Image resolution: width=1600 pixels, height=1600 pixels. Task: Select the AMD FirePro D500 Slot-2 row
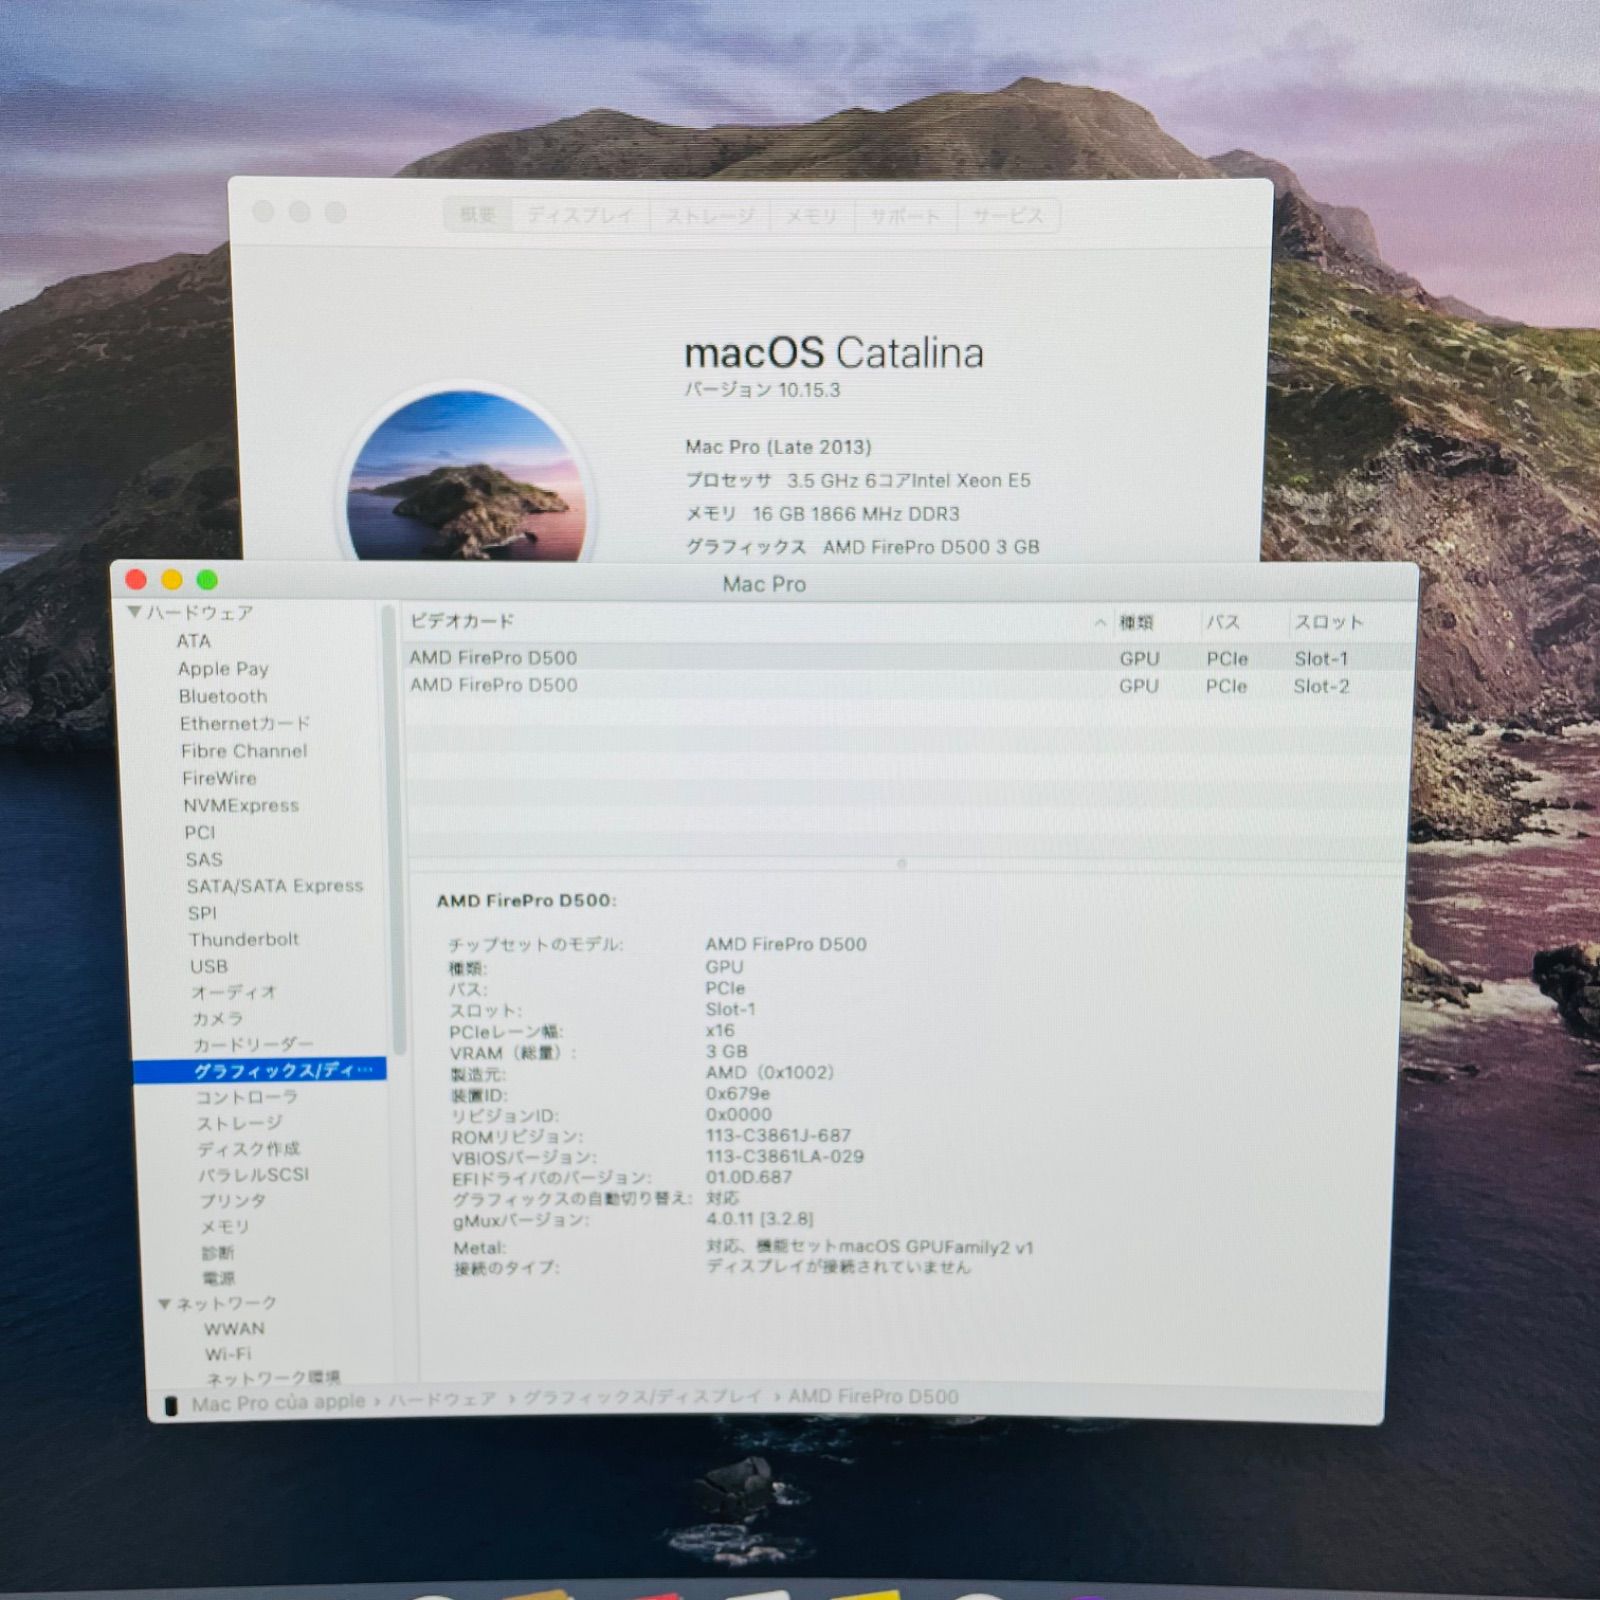tap(909, 686)
